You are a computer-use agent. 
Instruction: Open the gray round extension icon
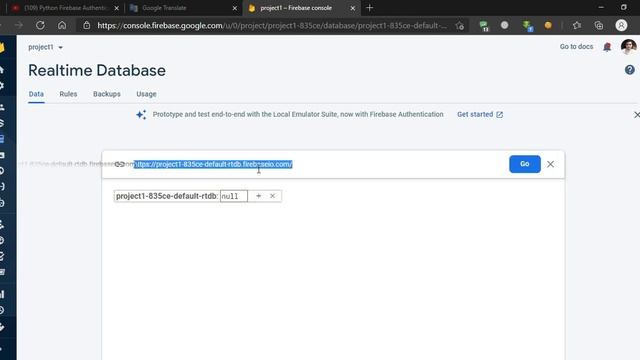504,25
